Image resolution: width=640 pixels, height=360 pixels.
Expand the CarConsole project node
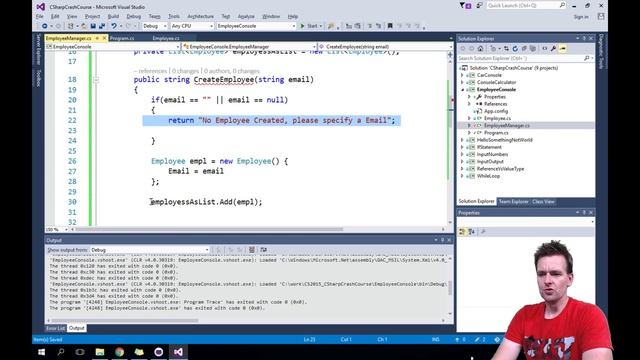pyautogui.click(x=462, y=76)
